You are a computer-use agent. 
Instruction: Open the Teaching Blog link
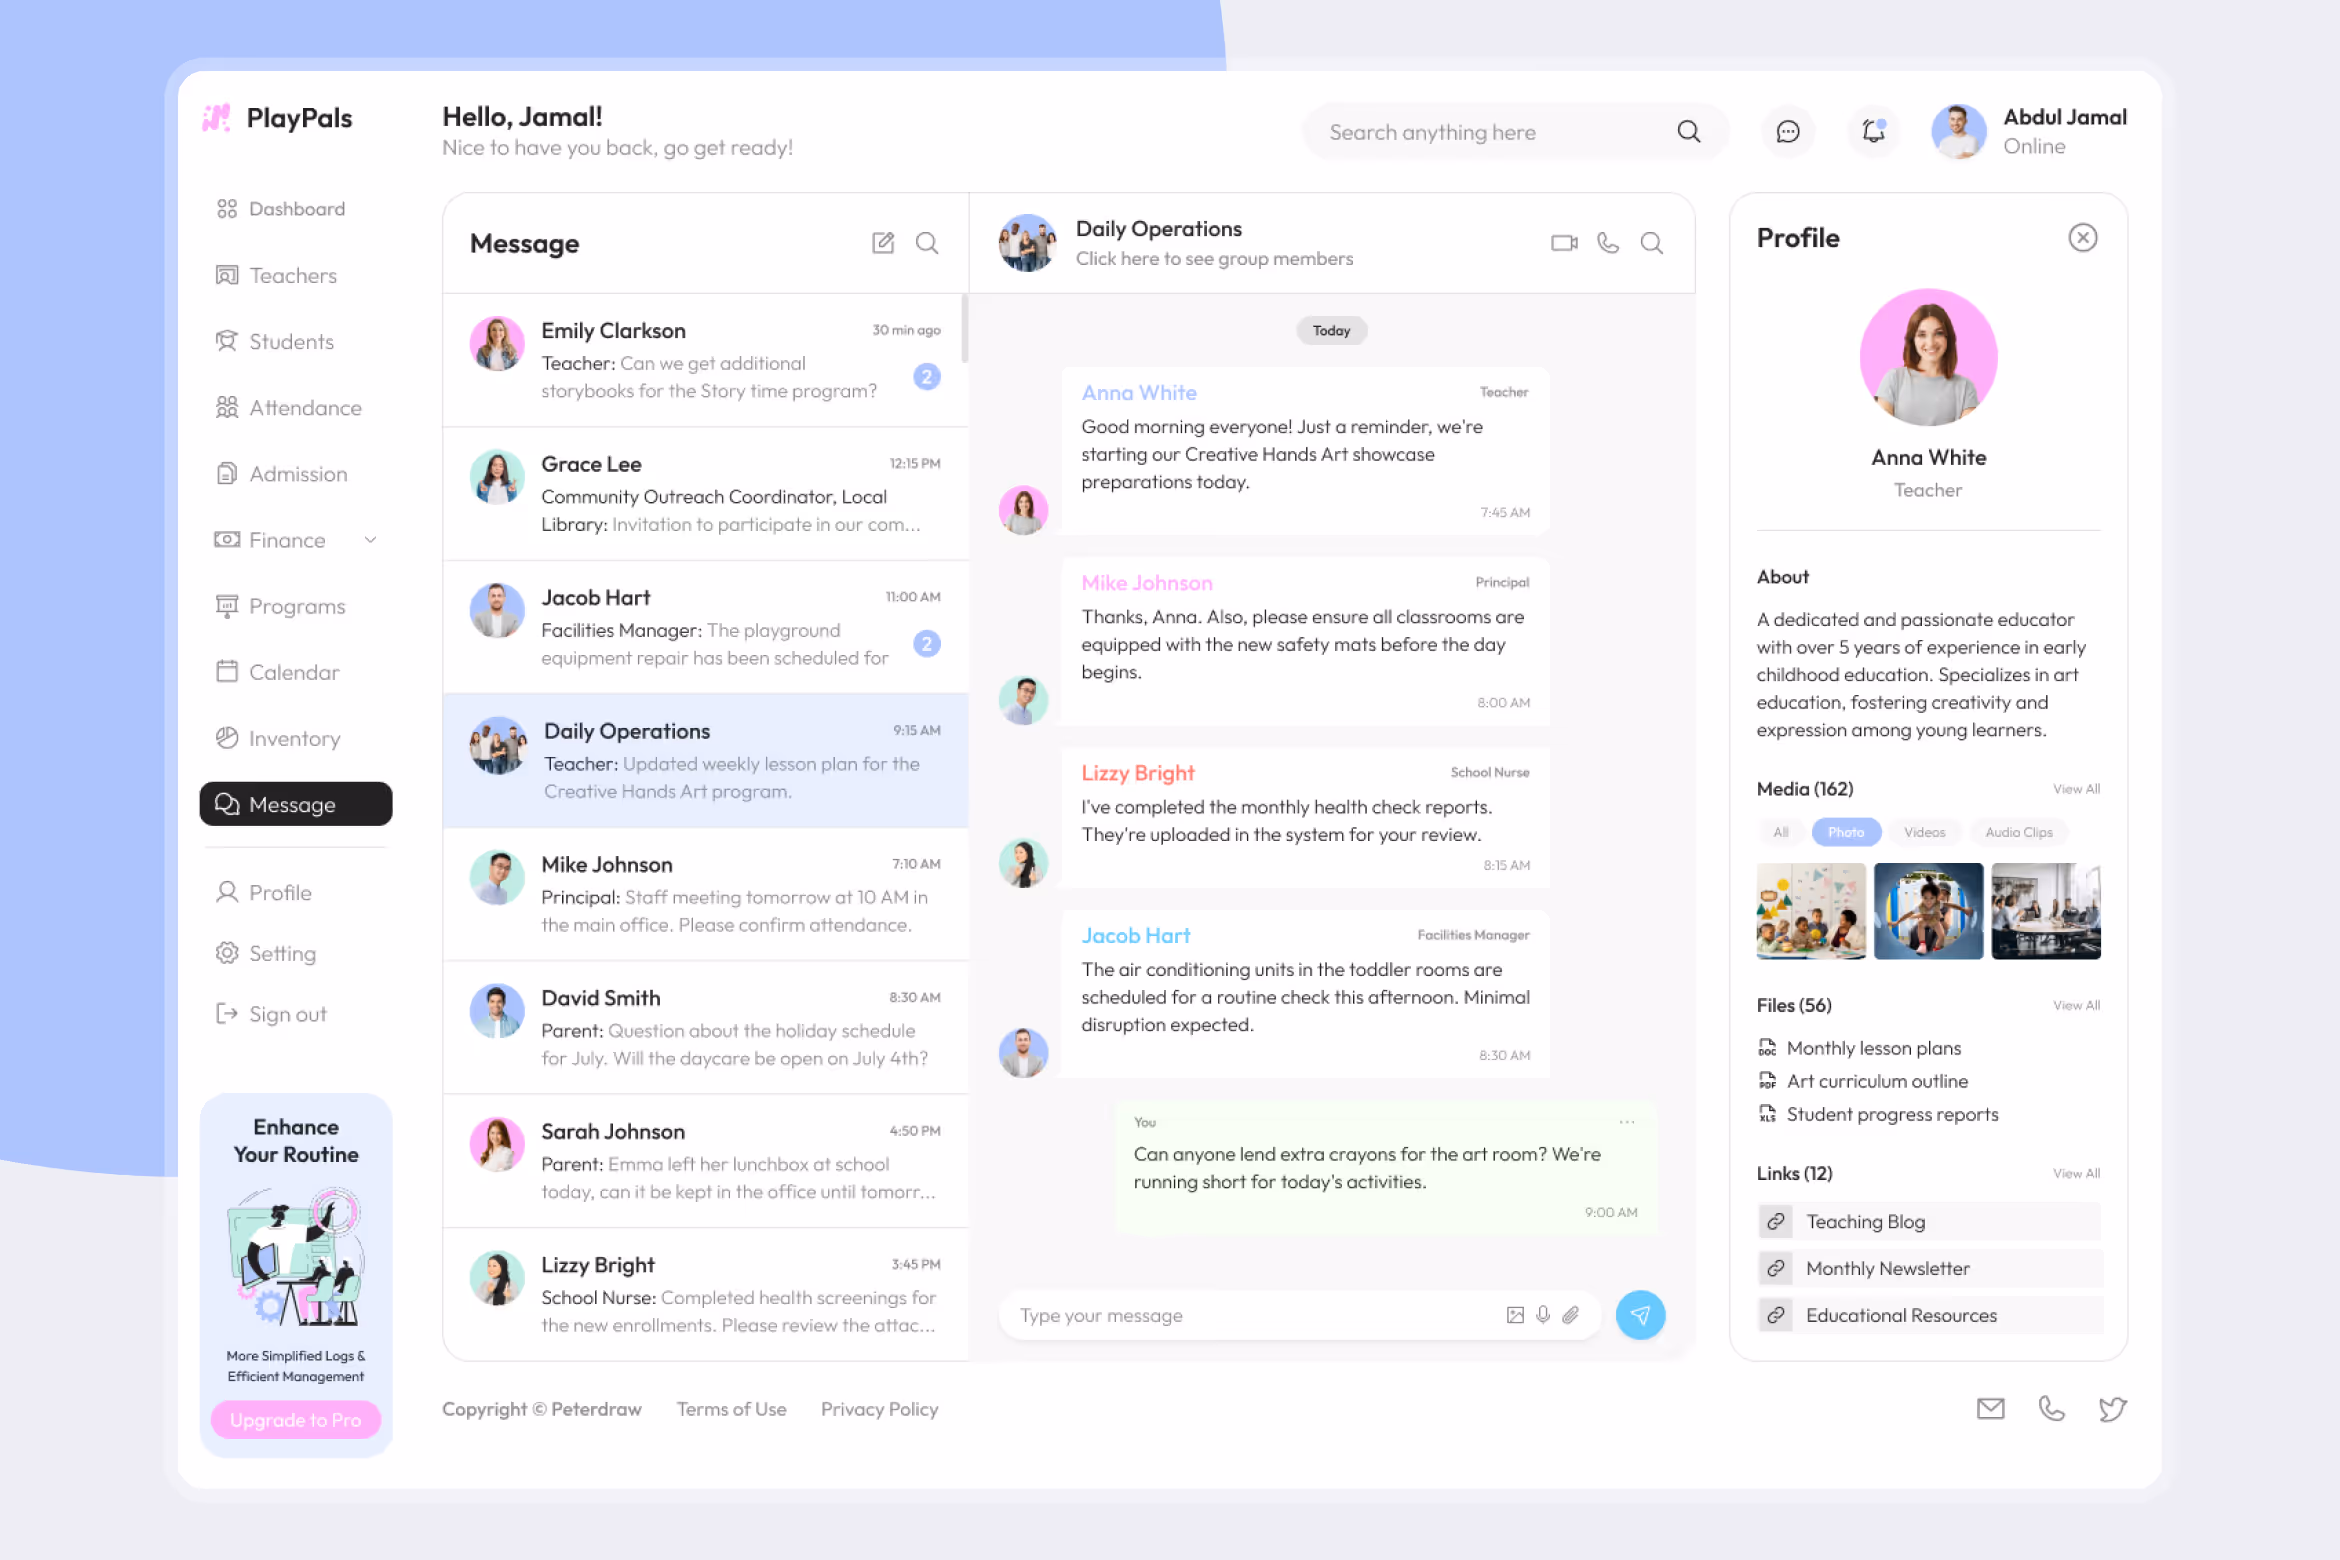click(1865, 1222)
